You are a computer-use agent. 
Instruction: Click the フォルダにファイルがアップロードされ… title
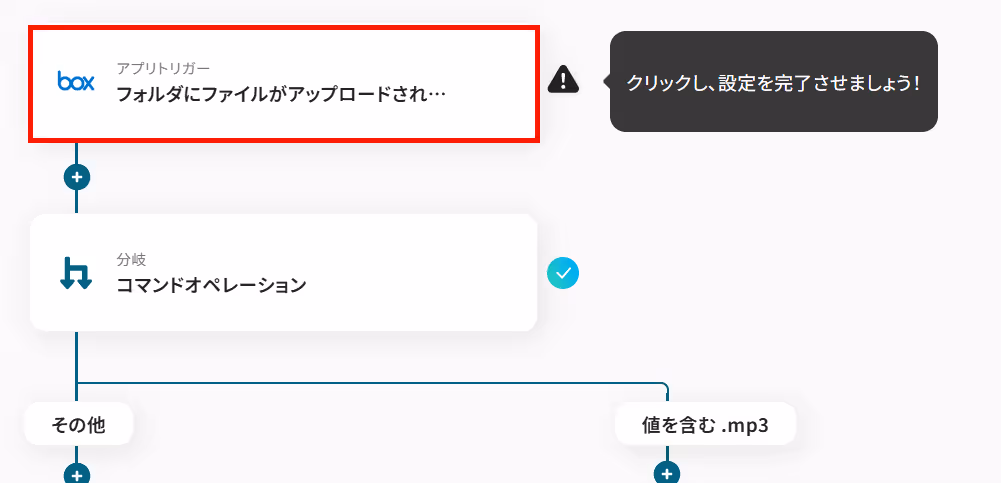point(281,94)
